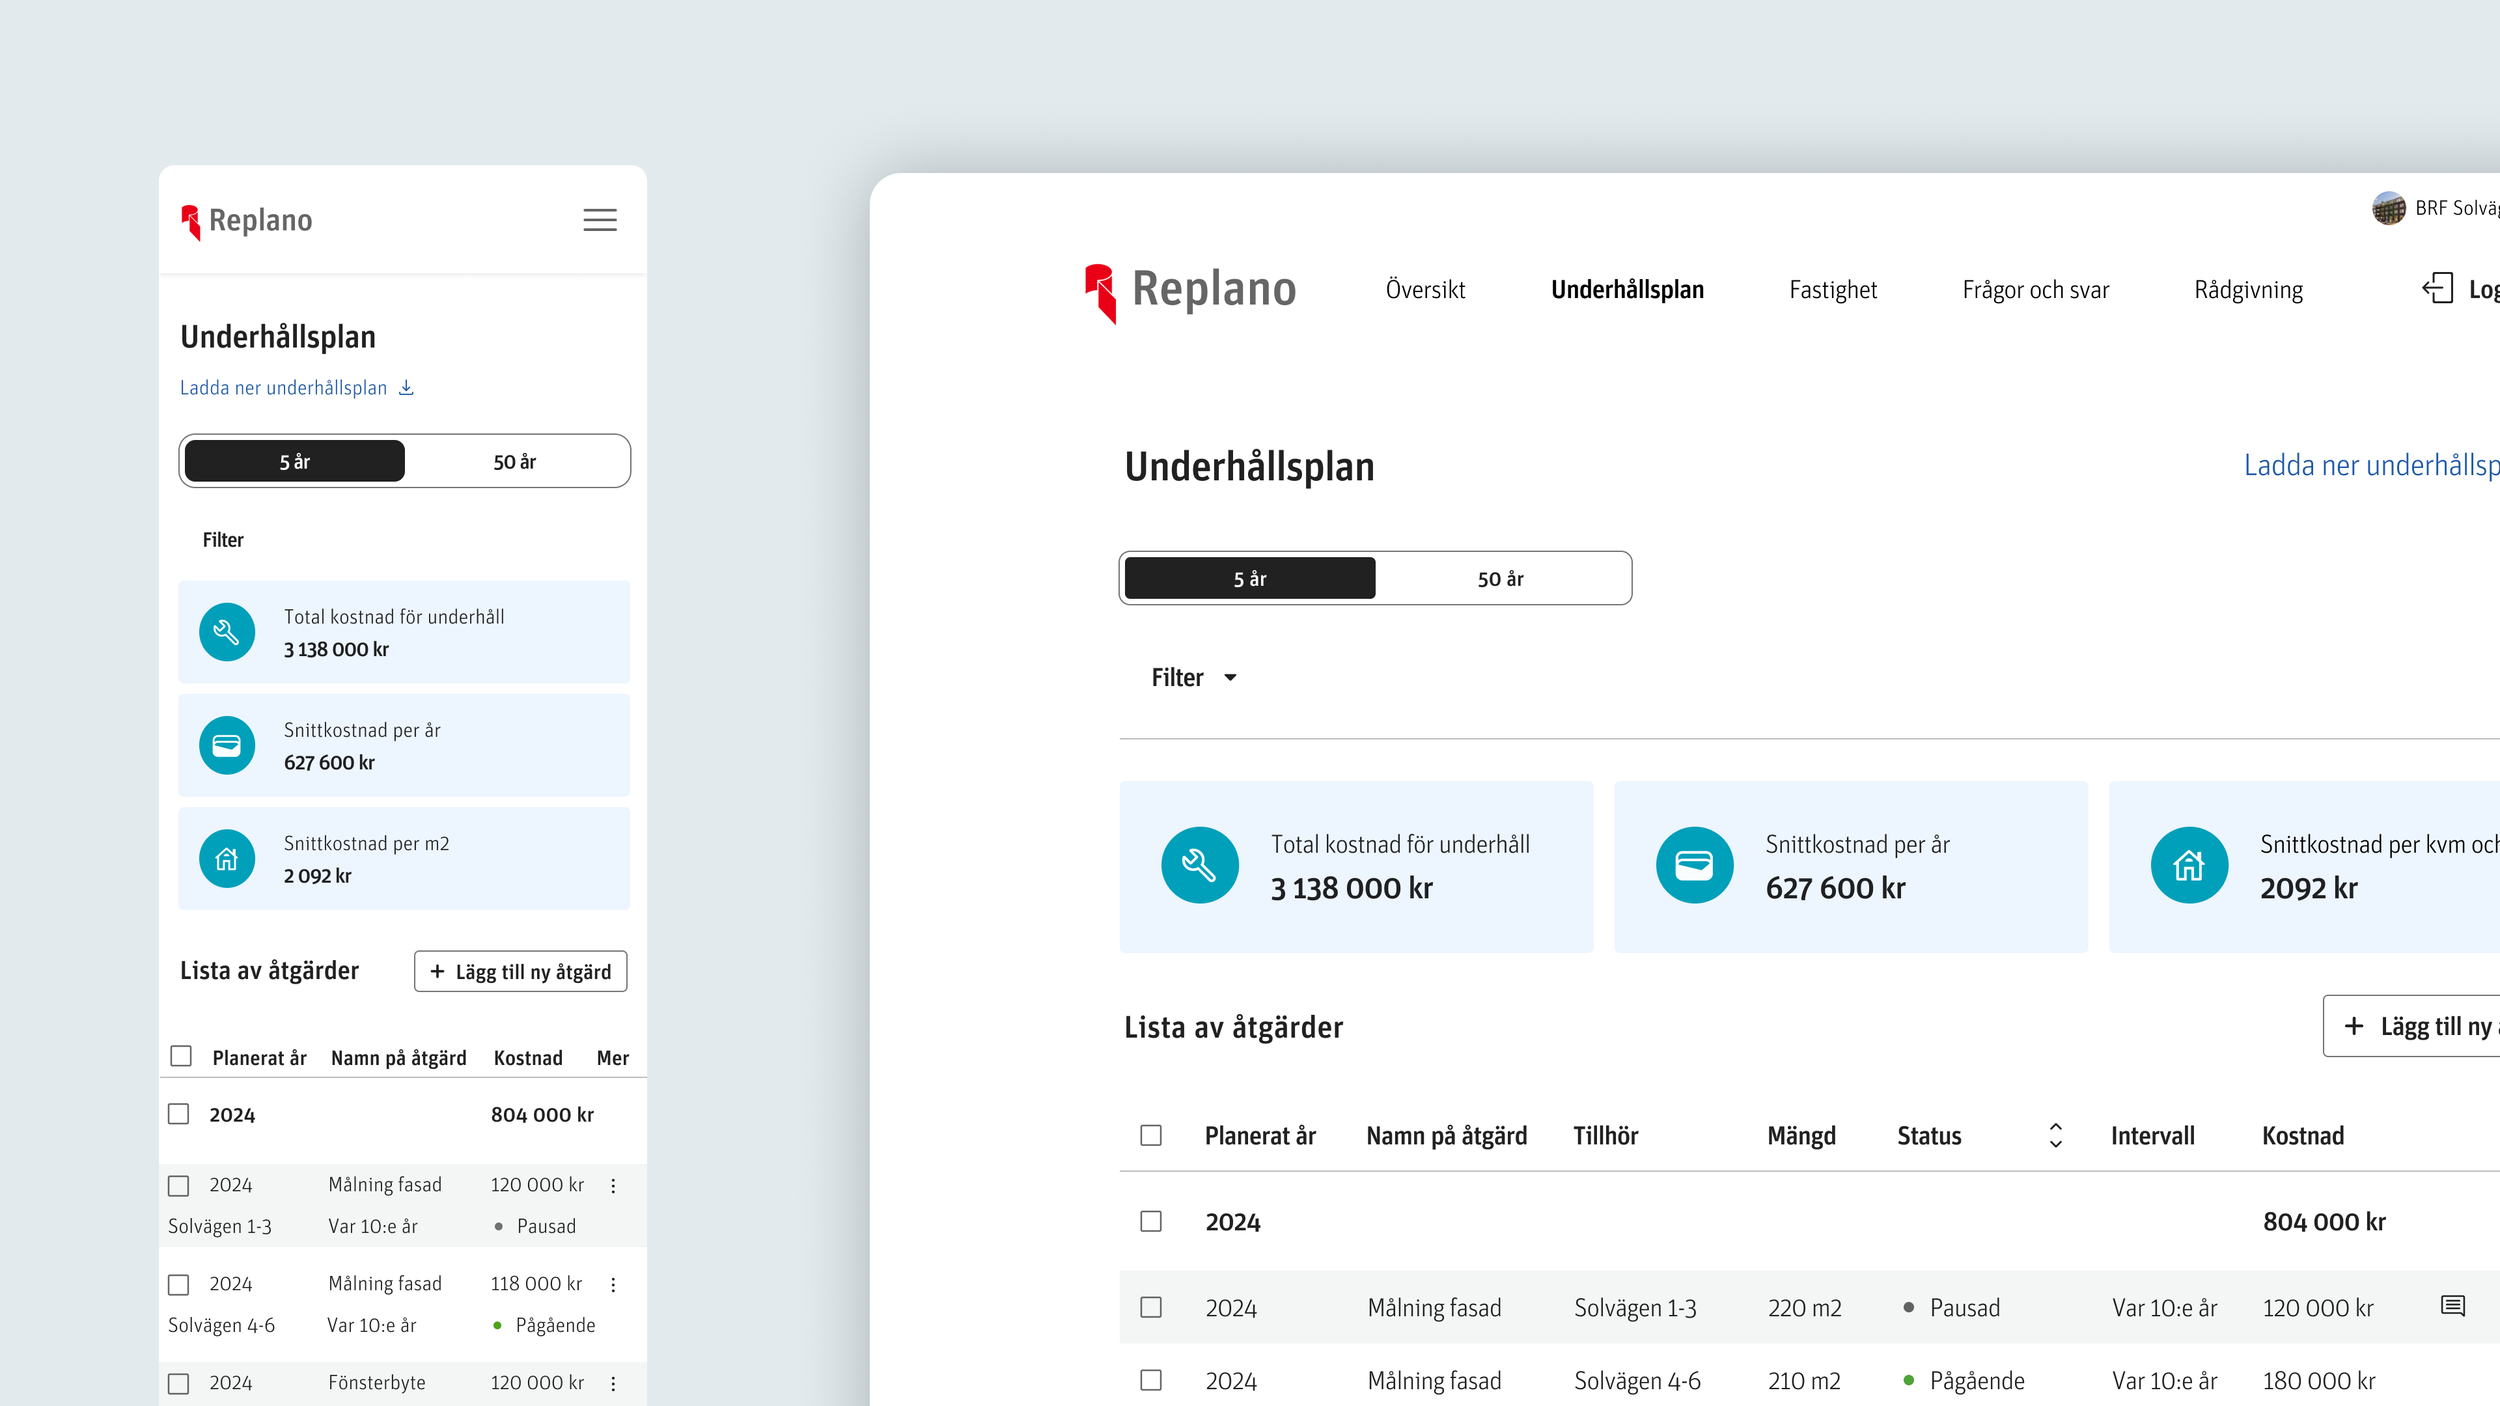
Task: Click the BRF Solväg account avatar
Action: [2390, 208]
